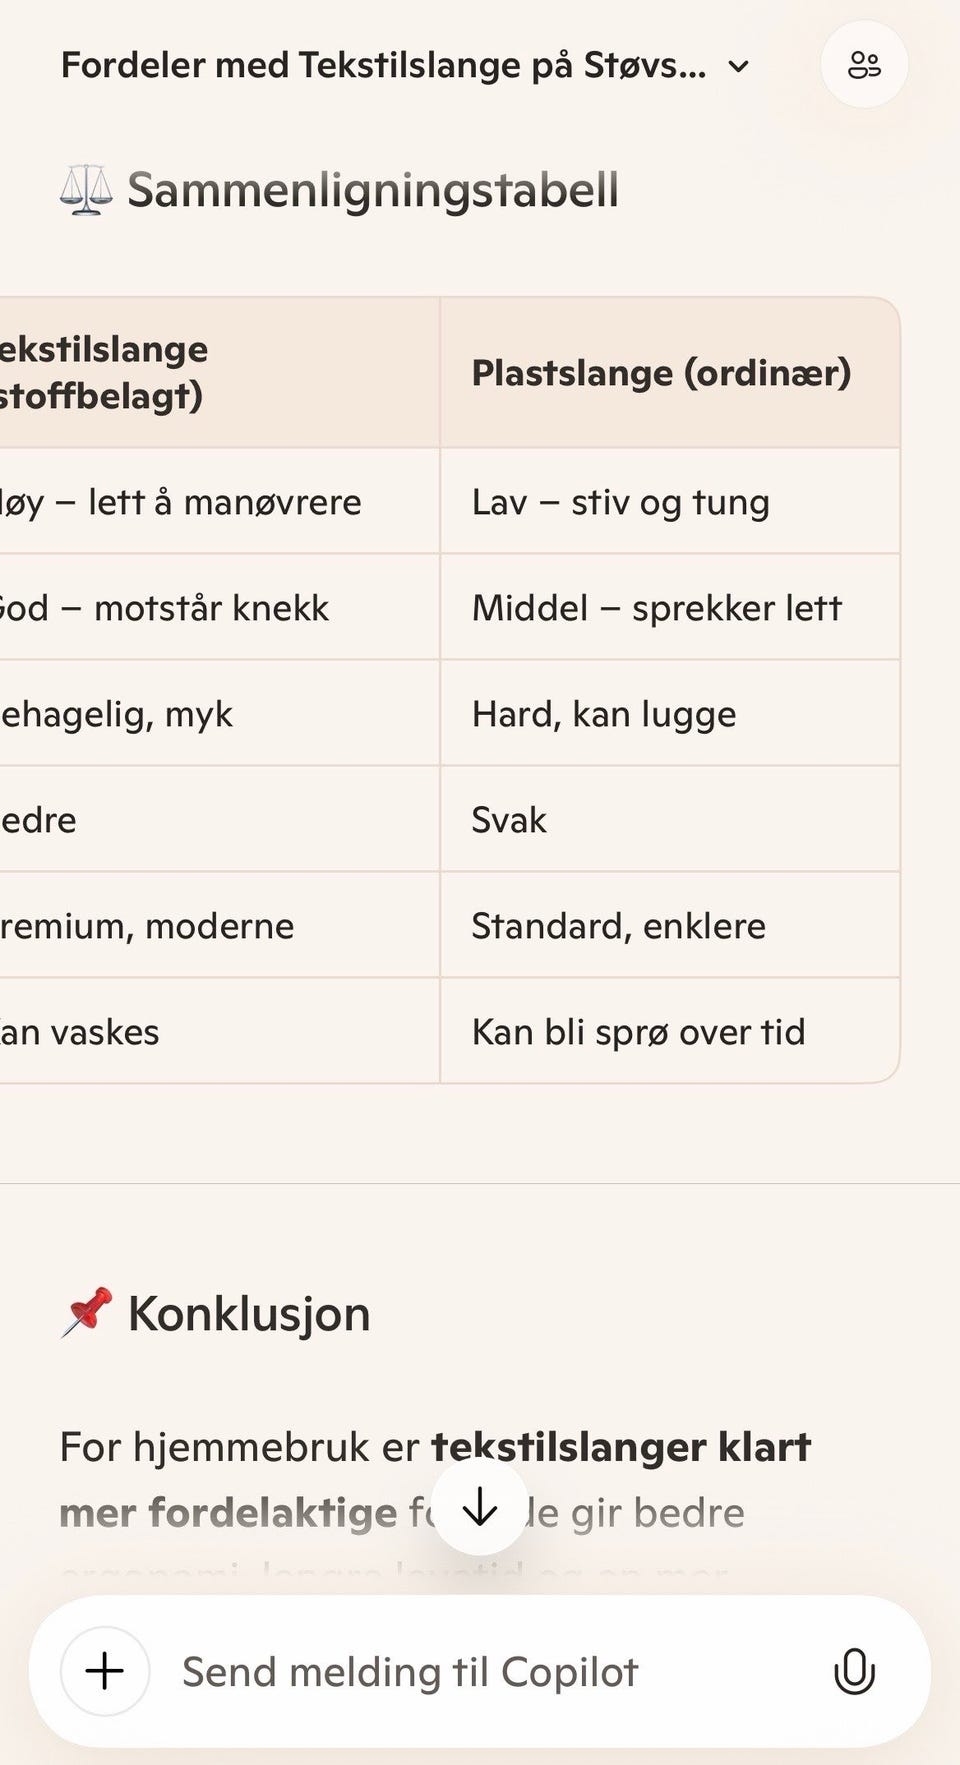Tap the microphone voice input icon

tap(854, 1671)
